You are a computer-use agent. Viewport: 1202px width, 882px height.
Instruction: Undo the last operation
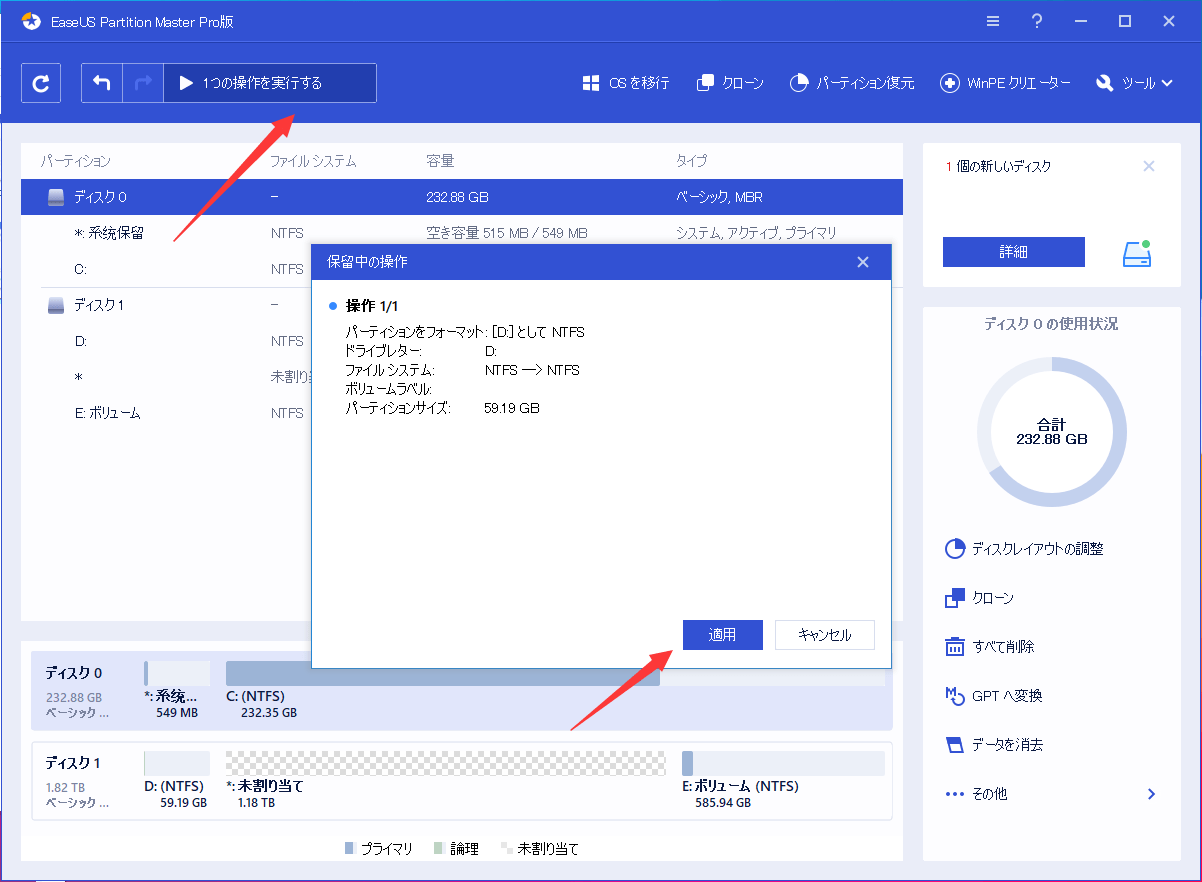pyautogui.click(x=102, y=83)
